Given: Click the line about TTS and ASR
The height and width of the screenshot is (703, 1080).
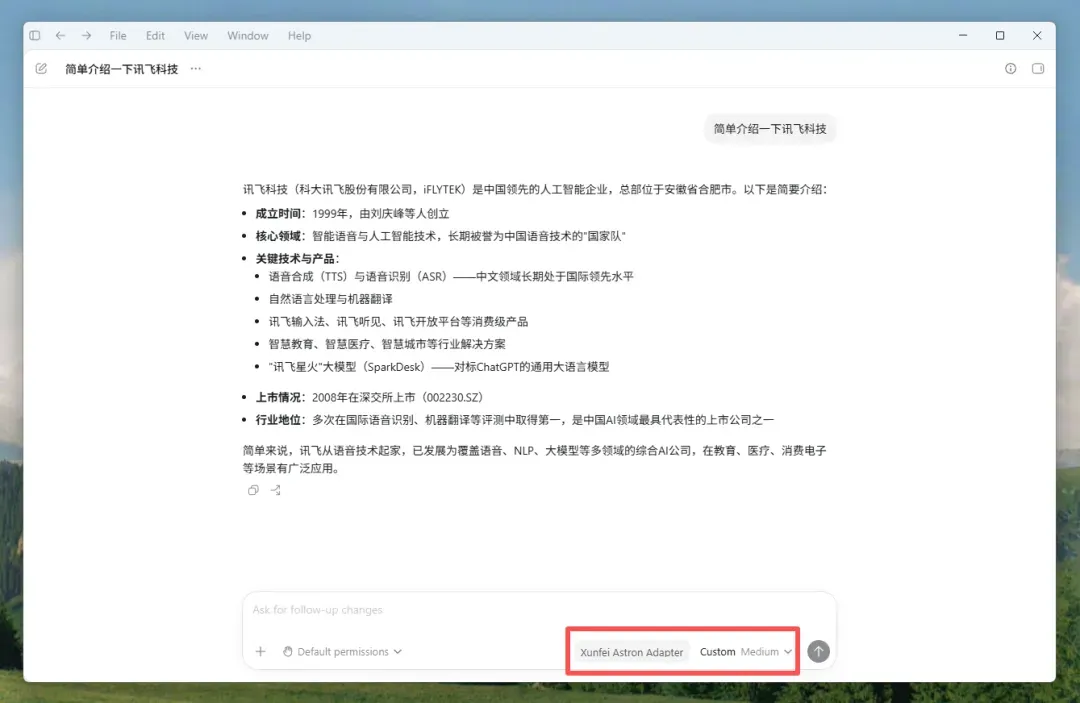Looking at the screenshot, I should [x=451, y=276].
